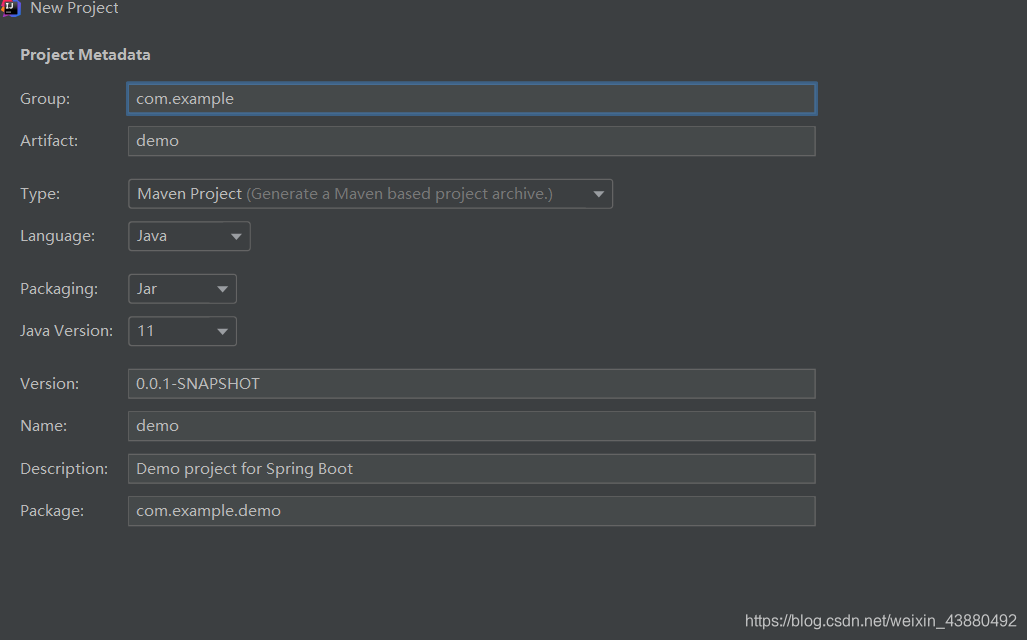Click the IntelliJ IDEA logo icon

coord(11,9)
